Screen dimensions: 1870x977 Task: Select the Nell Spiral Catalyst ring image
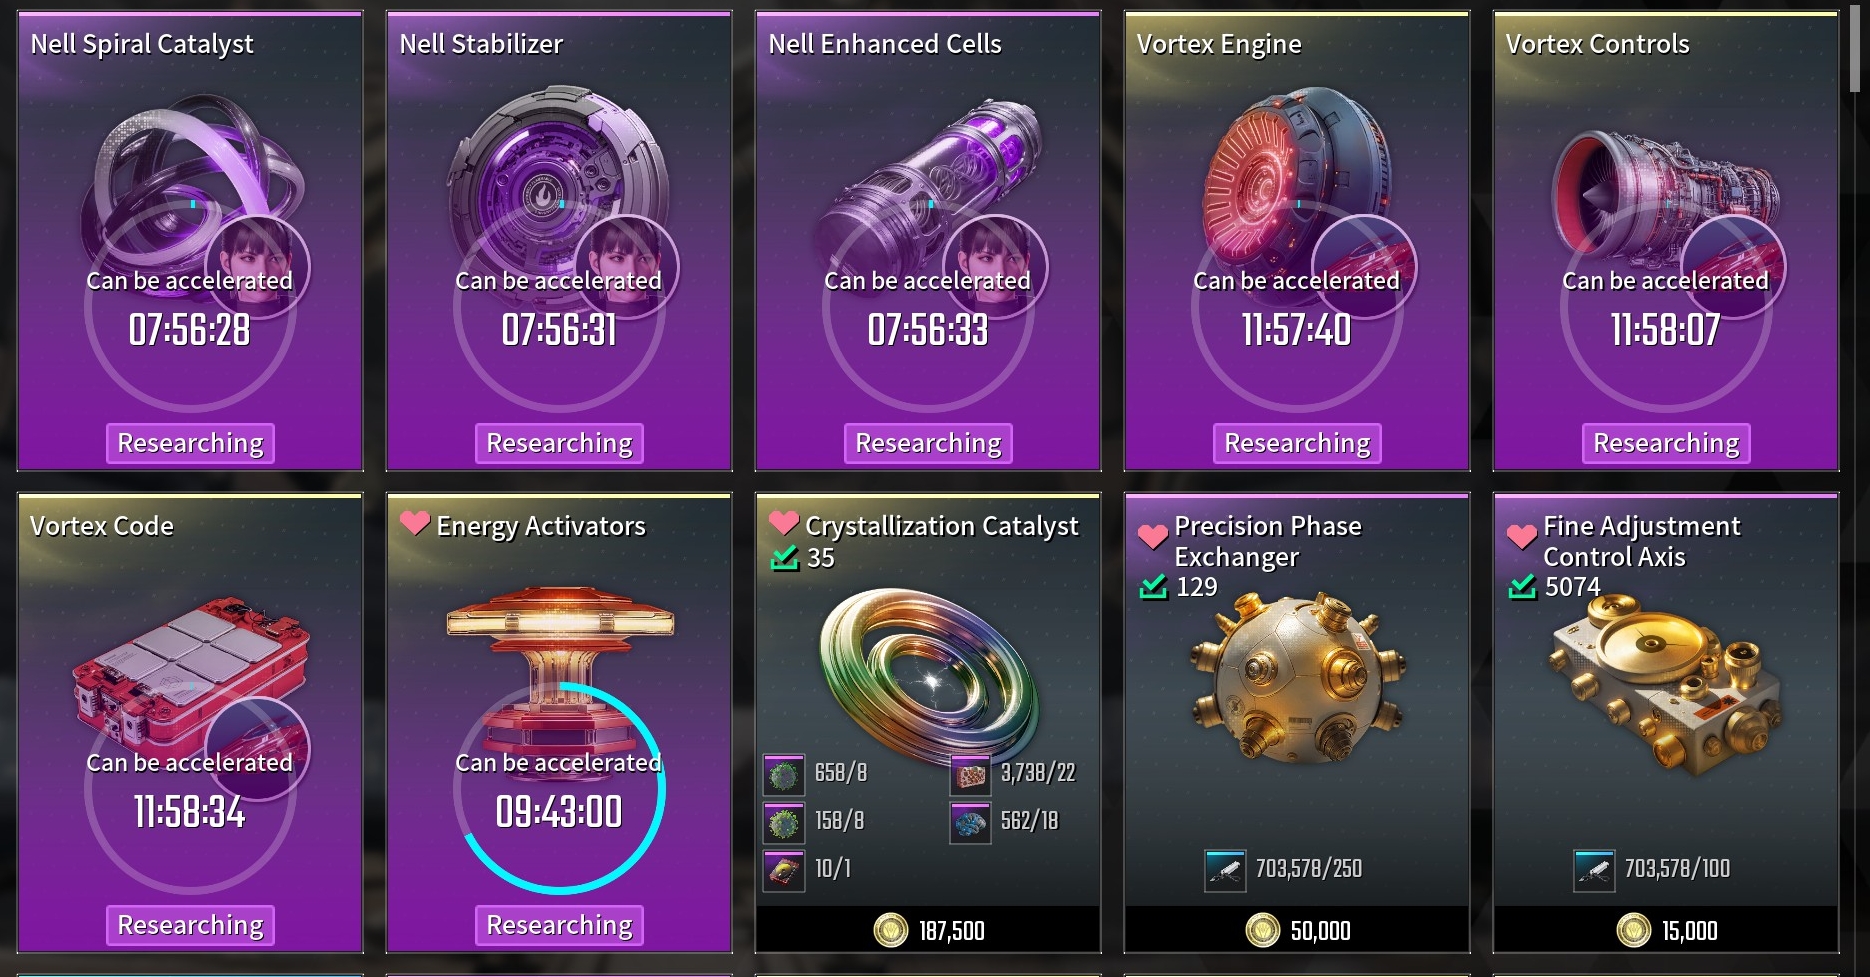coord(190,180)
